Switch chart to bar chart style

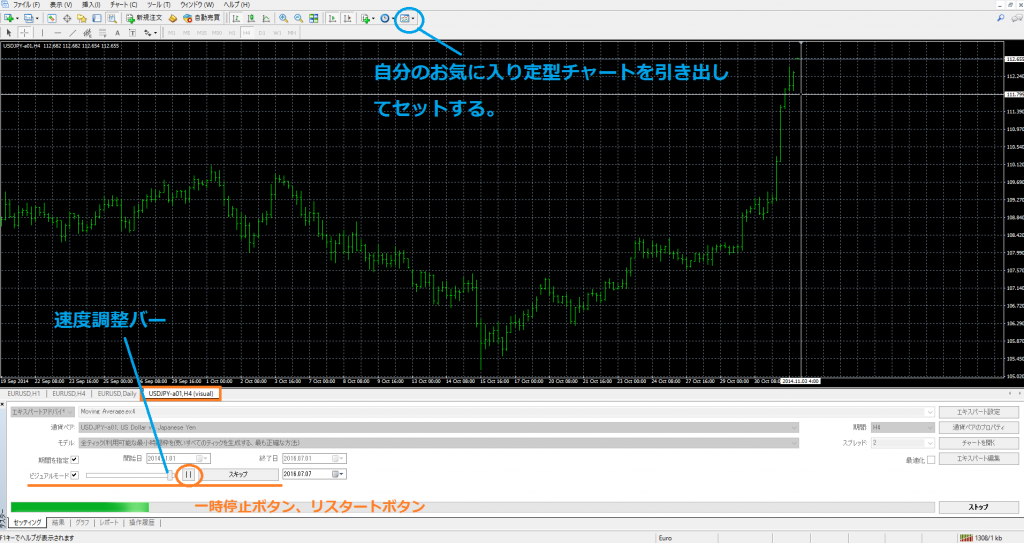coord(236,18)
